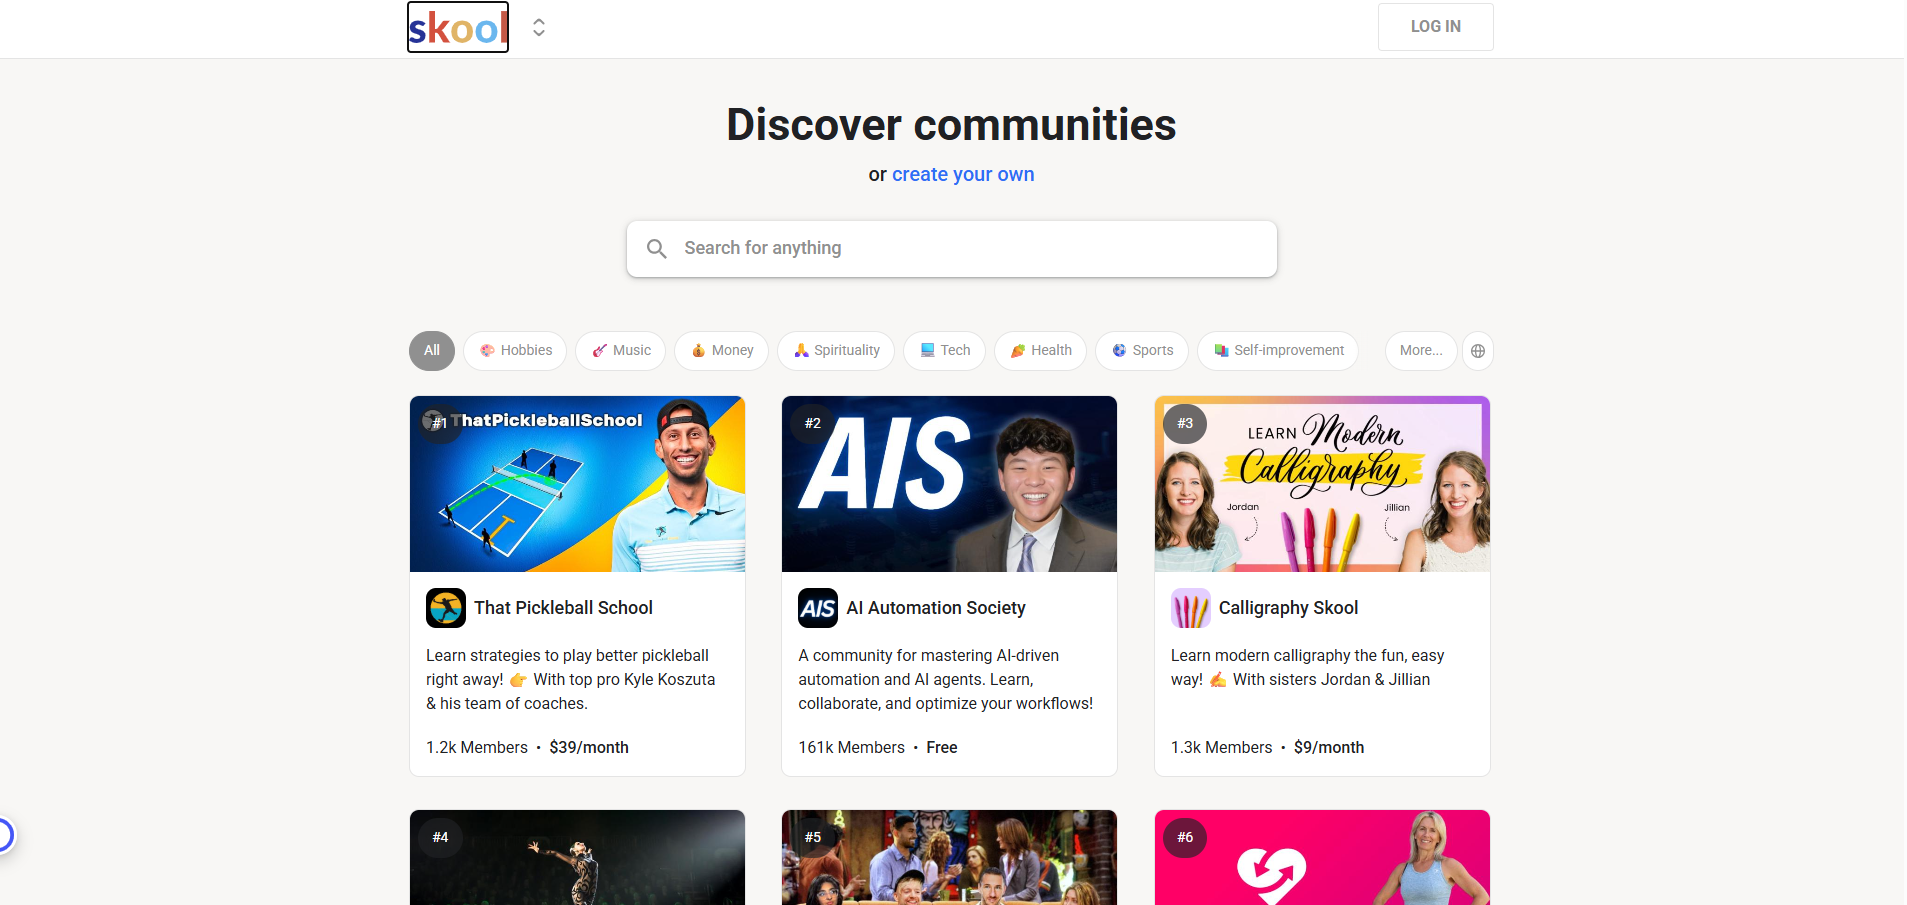Click the globe language icon

[x=1478, y=351]
